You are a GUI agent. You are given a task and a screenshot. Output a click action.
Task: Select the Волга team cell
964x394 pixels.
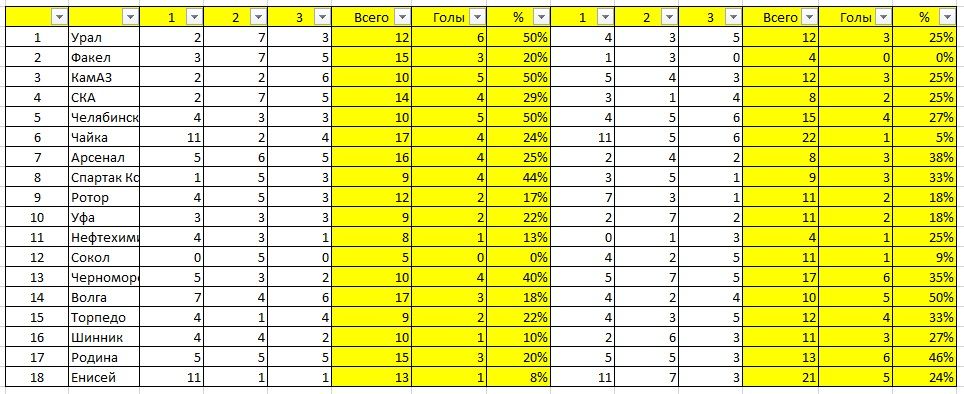[104, 297]
